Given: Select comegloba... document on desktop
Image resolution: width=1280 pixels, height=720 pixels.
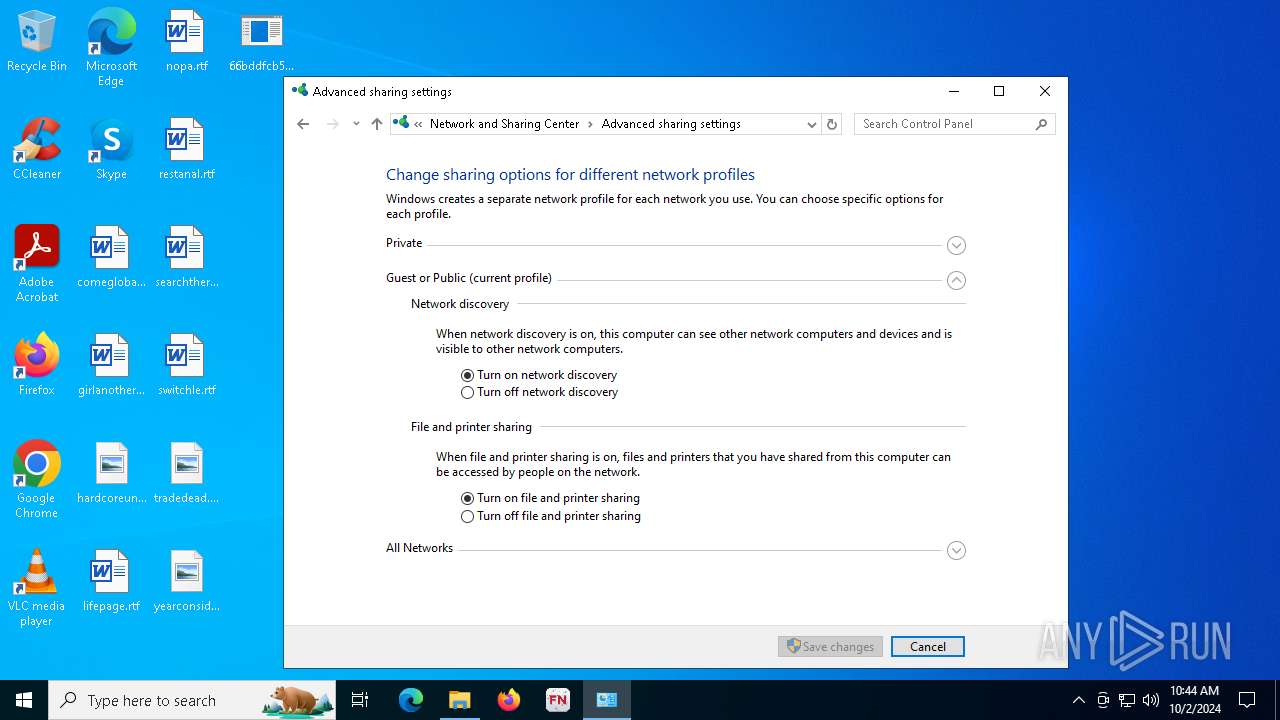Looking at the screenshot, I should pos(111,258).
